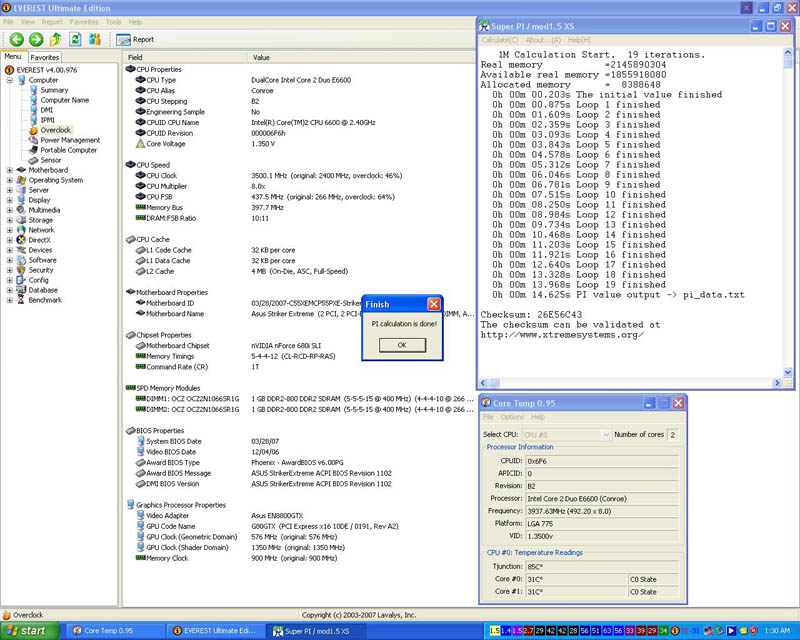Image resolution: width=800 pixels, height=640 pixels.
Task: Select the CPU FSB row
Action: point(300,197)
